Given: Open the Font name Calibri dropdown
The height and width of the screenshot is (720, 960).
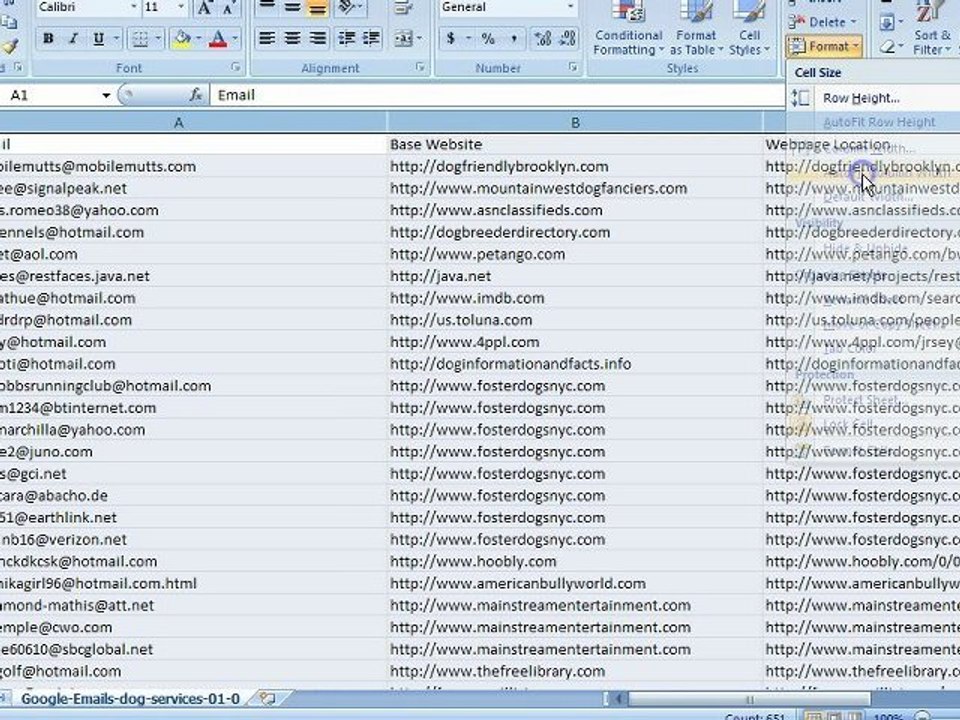Looking at the screenshot, I should coord(133,7).
